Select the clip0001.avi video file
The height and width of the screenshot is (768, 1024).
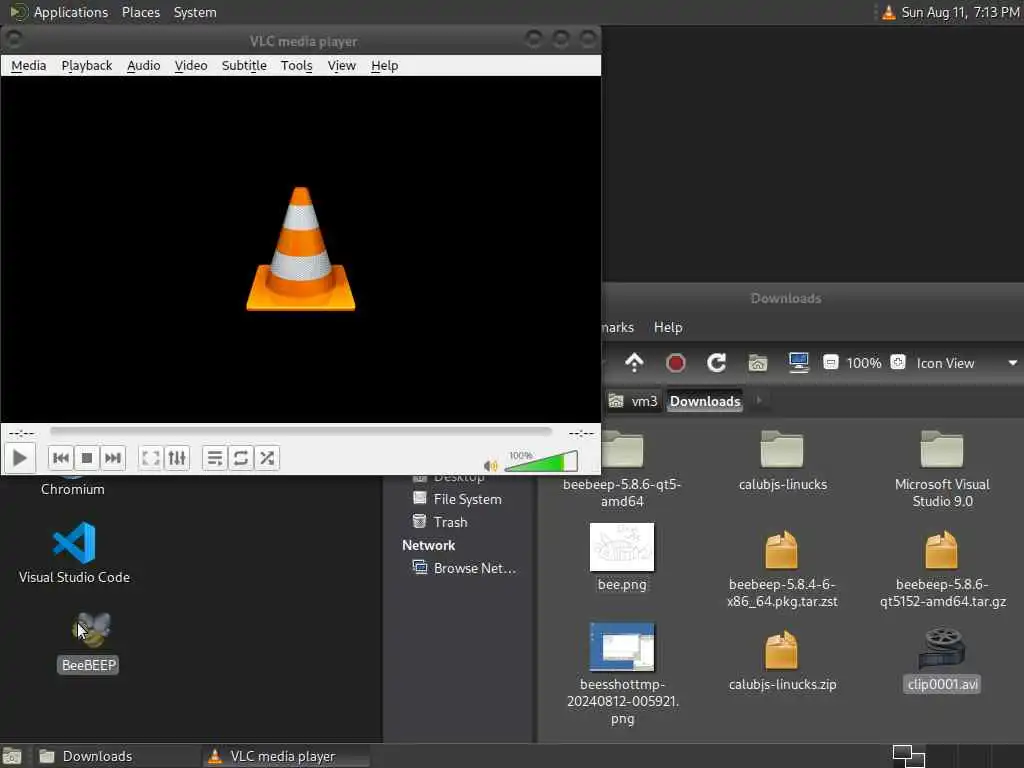pos(942,660)
